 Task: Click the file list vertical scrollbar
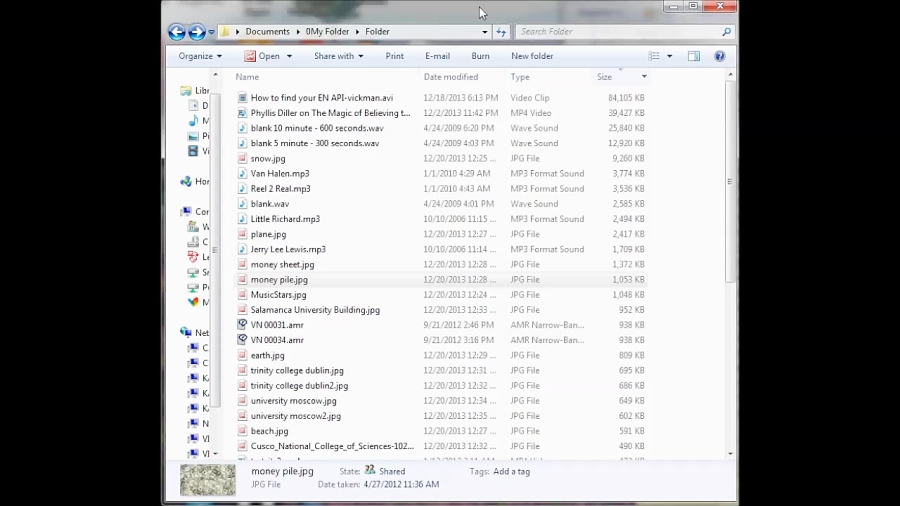(730, 181)
